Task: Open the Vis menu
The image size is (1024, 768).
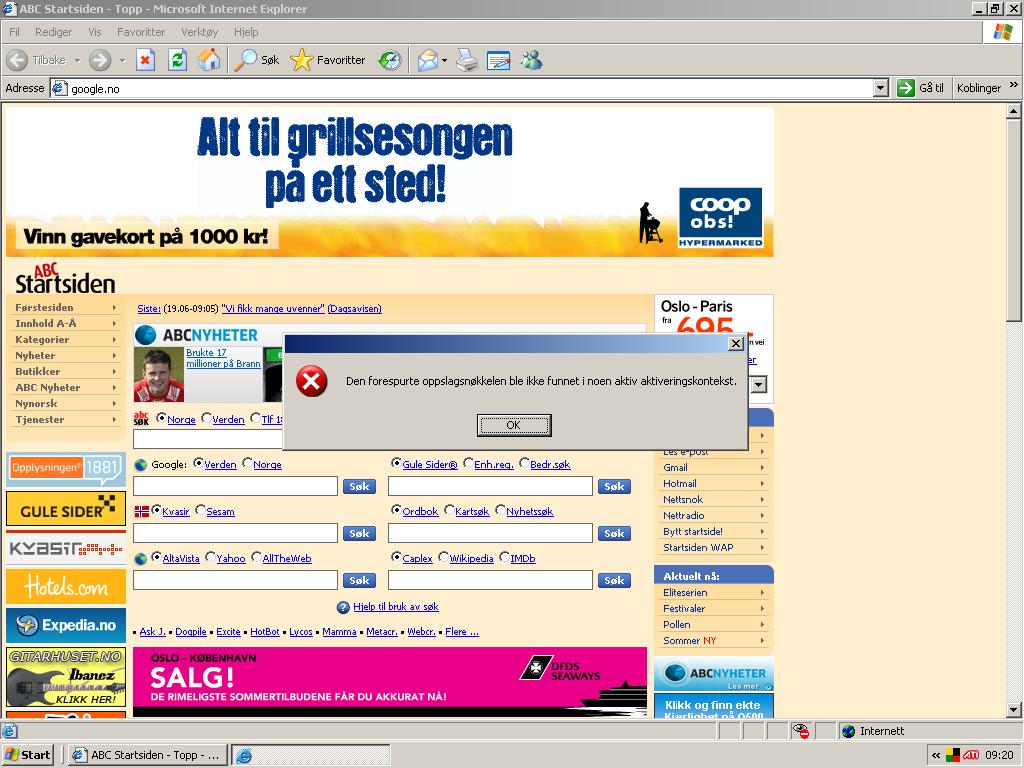Action: click(95, 32)
